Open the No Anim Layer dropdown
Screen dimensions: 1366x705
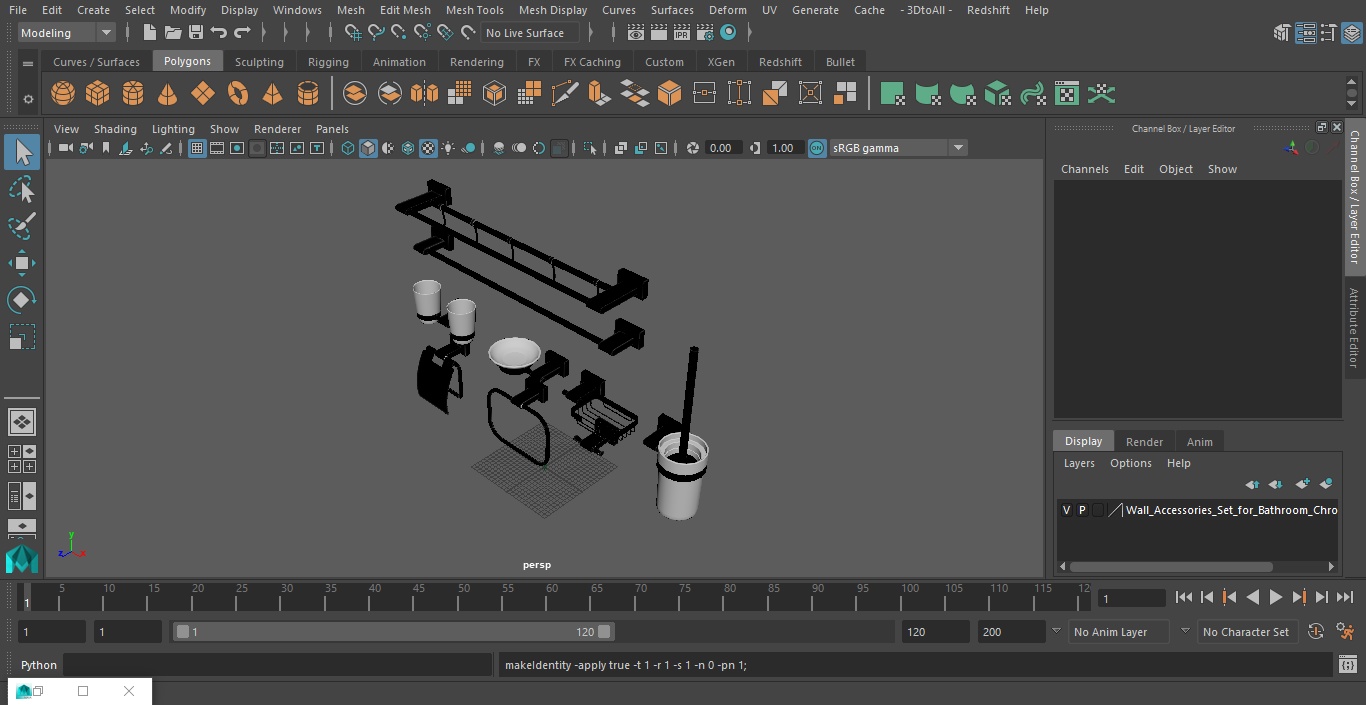(1119, 632)
